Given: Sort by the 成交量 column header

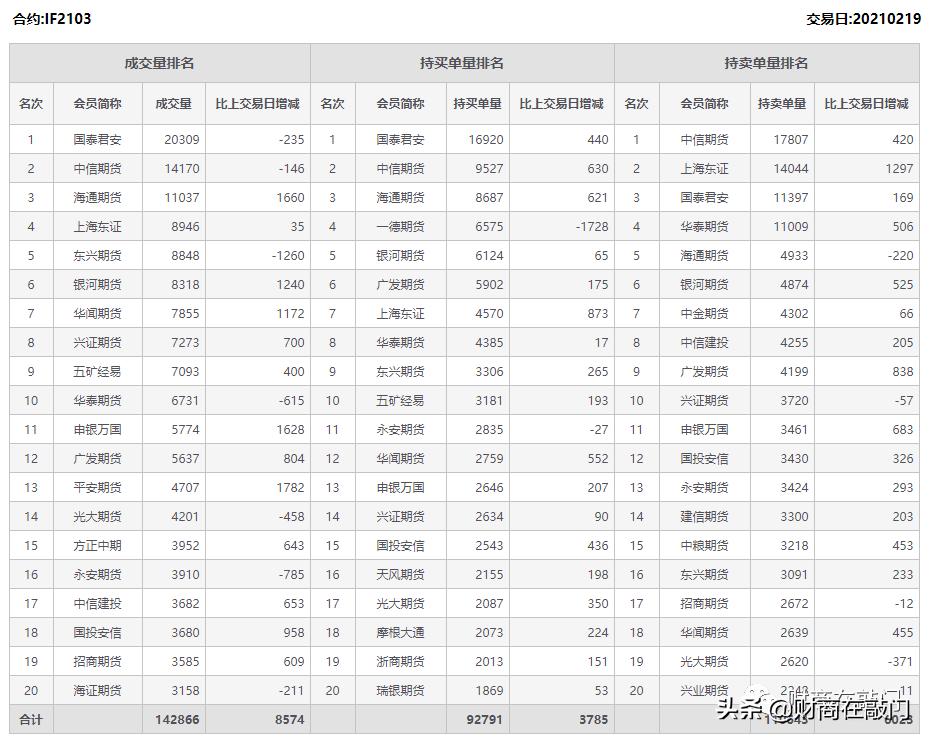Looking at the screenshot, I should point(172,103).
